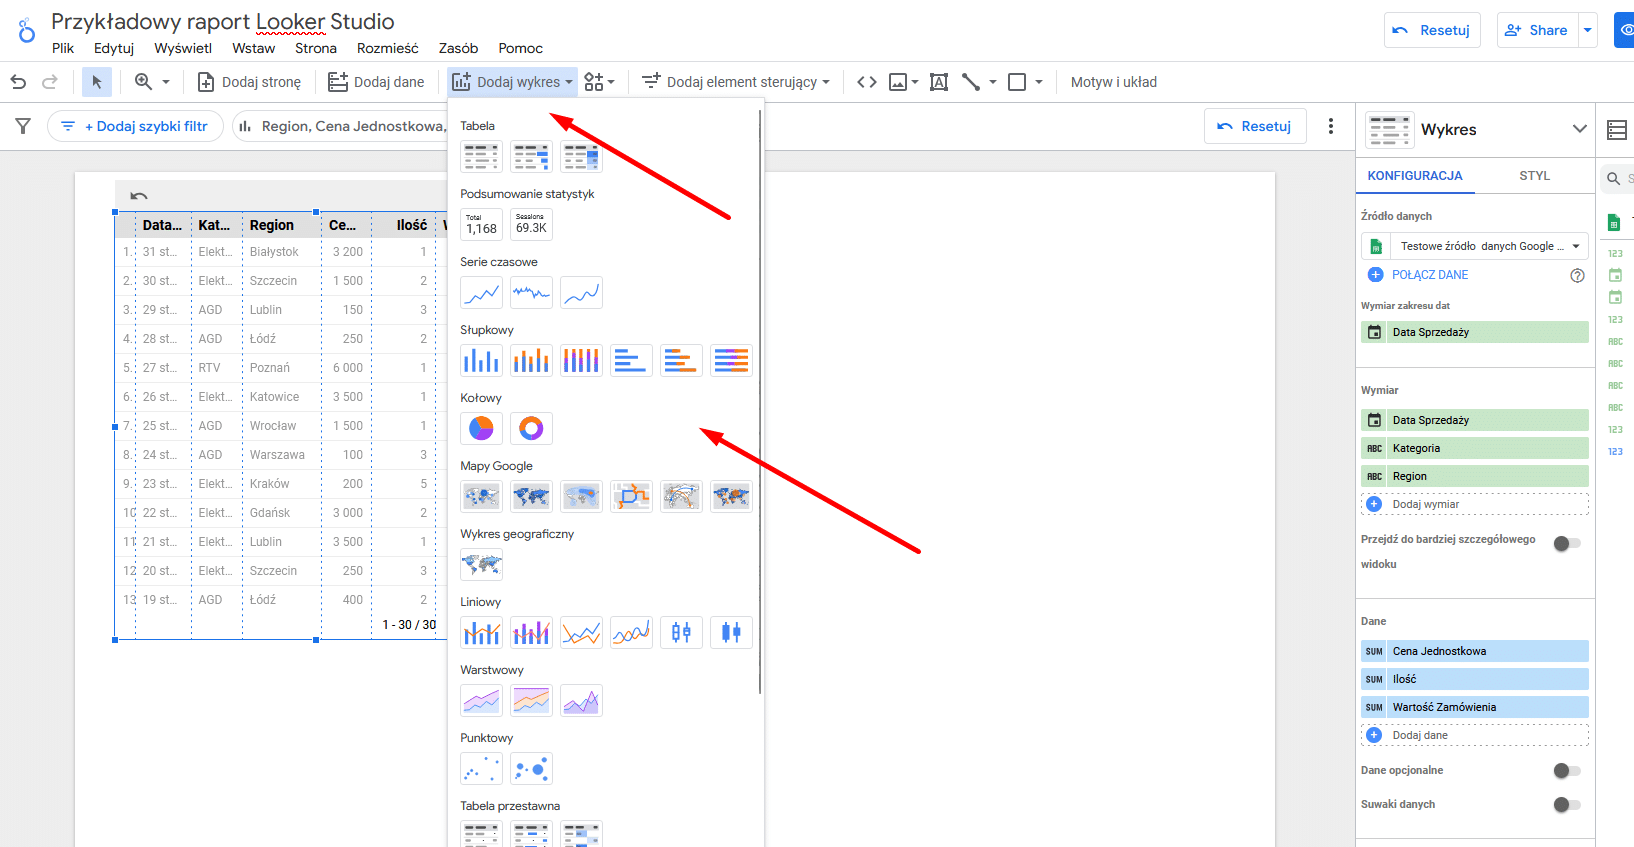The width and height of the screenshot is (1634, 847).
Task: Insert URL embed code icon
Action: [x=867, y=82]
